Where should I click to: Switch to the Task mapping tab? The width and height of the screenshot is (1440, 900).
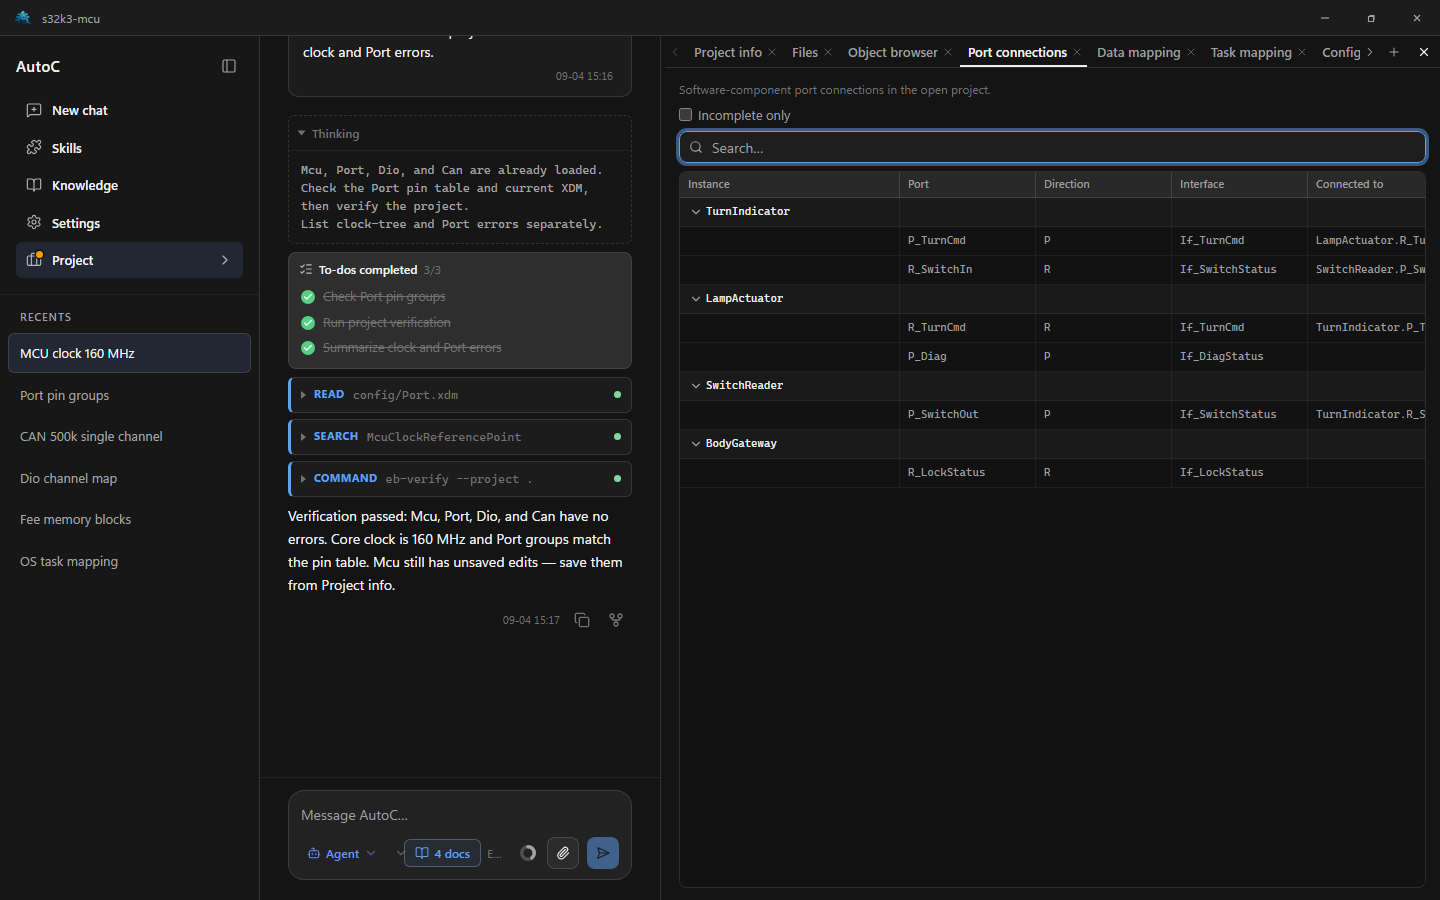[x=1251, y=52]
